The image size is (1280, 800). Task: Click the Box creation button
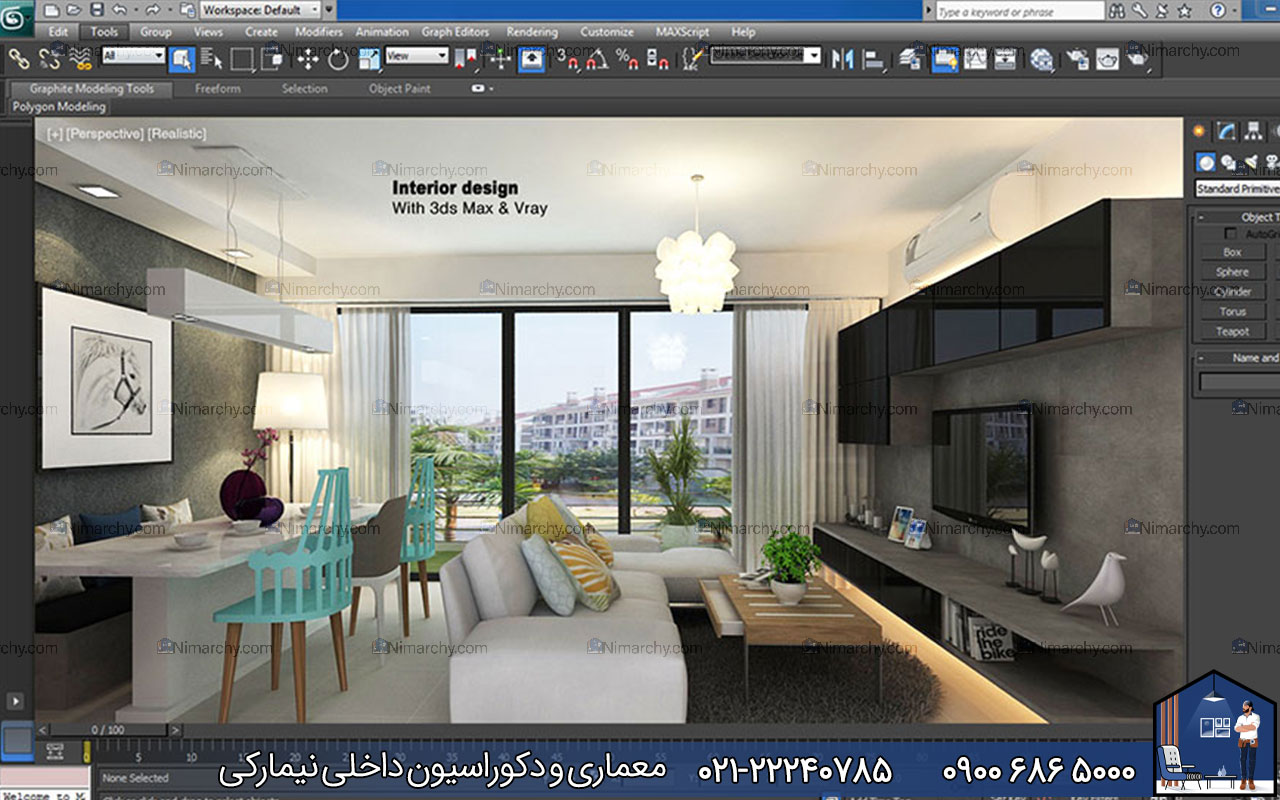(x=1233, y=252)
